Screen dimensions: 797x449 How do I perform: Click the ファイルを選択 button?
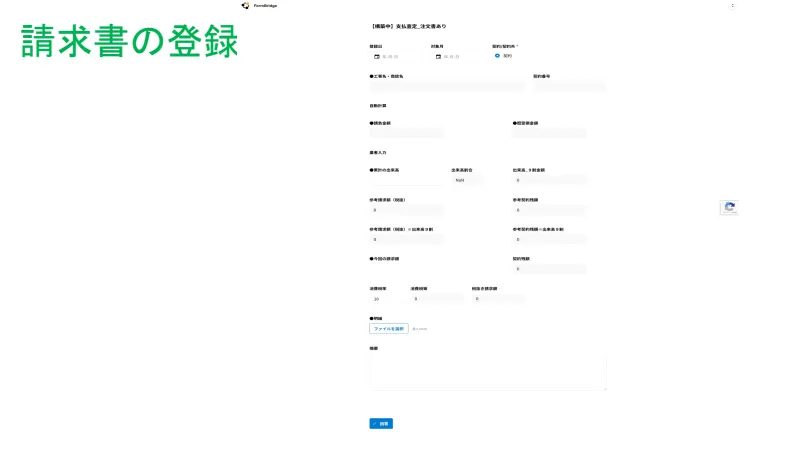(x=388, y=328)
